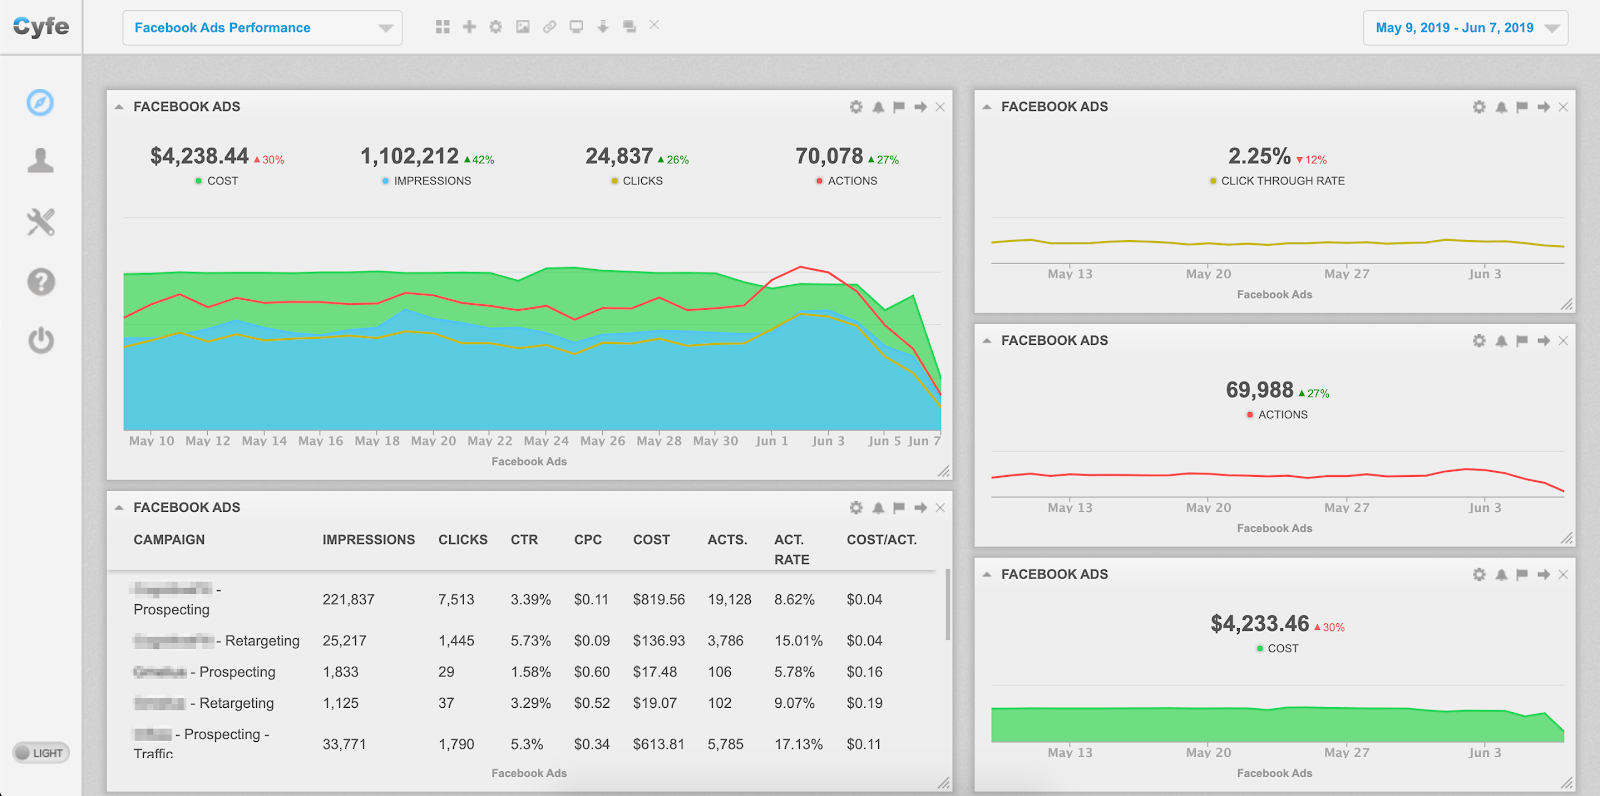Click bell icon on campaign table widget
This screenshot has width=1600, height=796.
pos(878,508)
